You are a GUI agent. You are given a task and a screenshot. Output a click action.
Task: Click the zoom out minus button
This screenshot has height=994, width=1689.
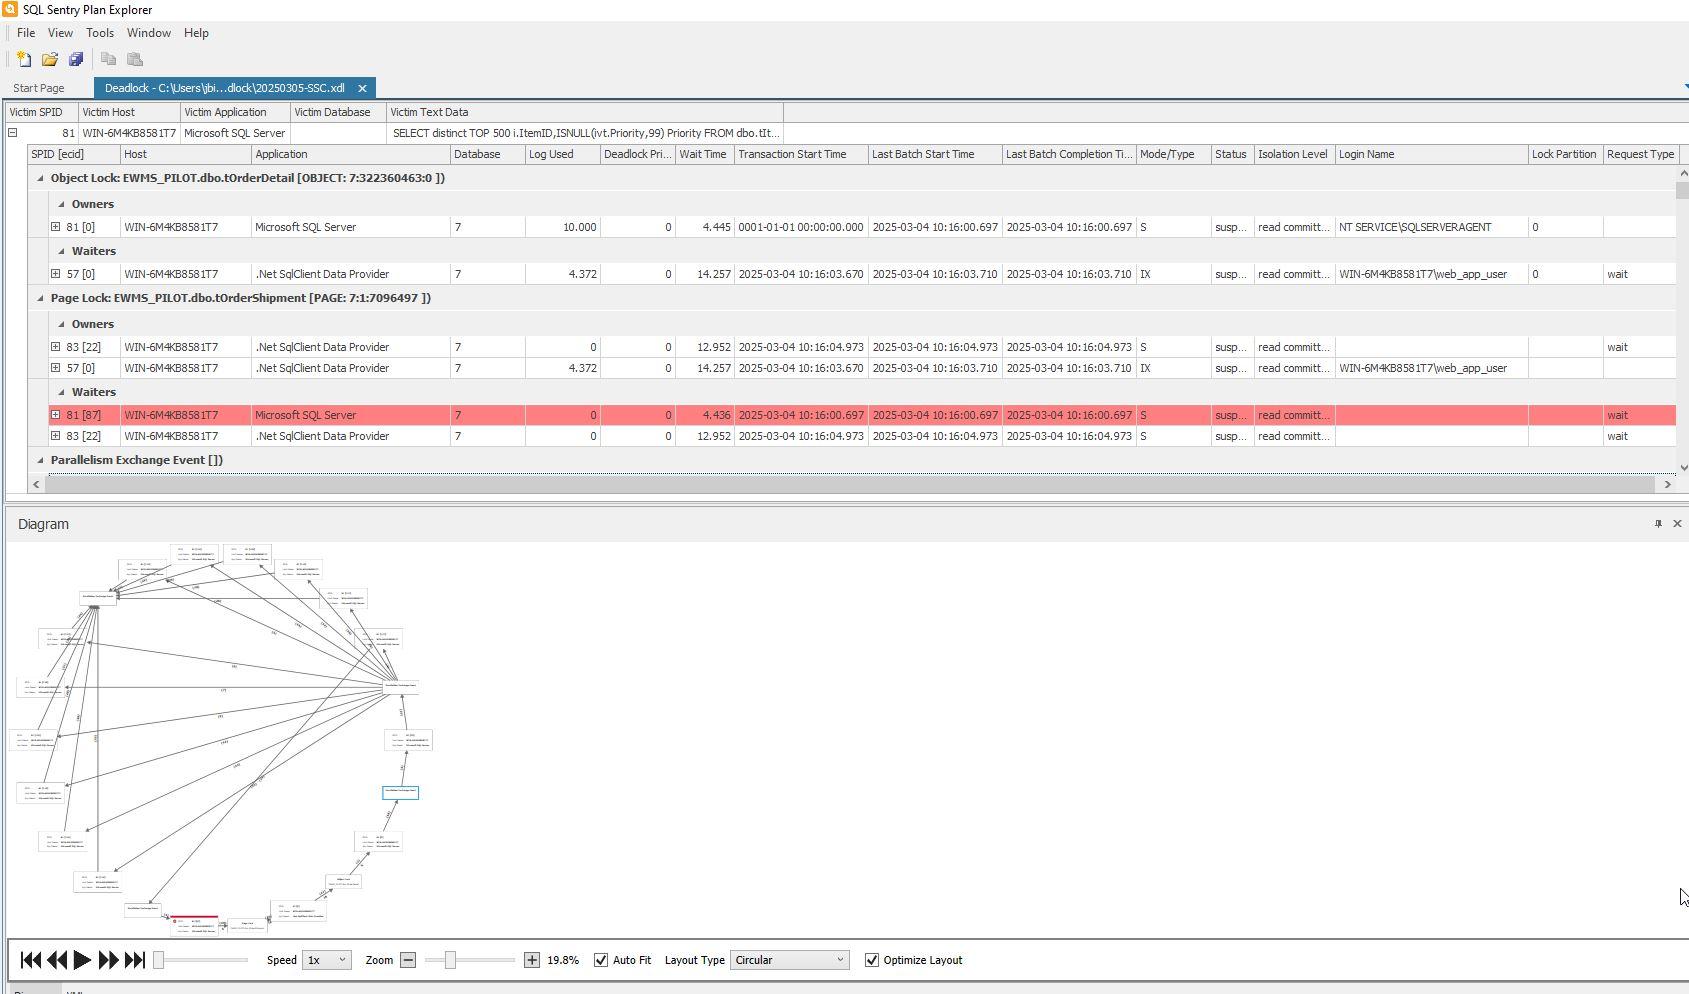click(408, 960)
